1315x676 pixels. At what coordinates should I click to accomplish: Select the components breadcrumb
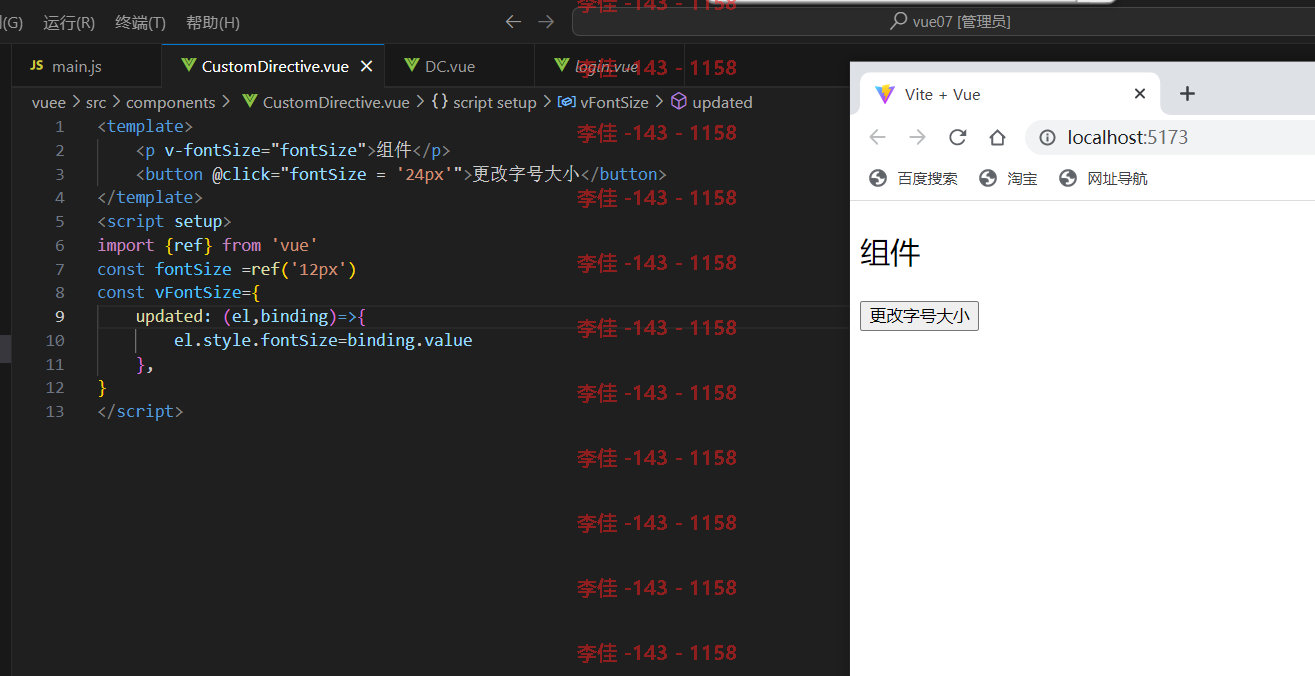pos(170,102)
